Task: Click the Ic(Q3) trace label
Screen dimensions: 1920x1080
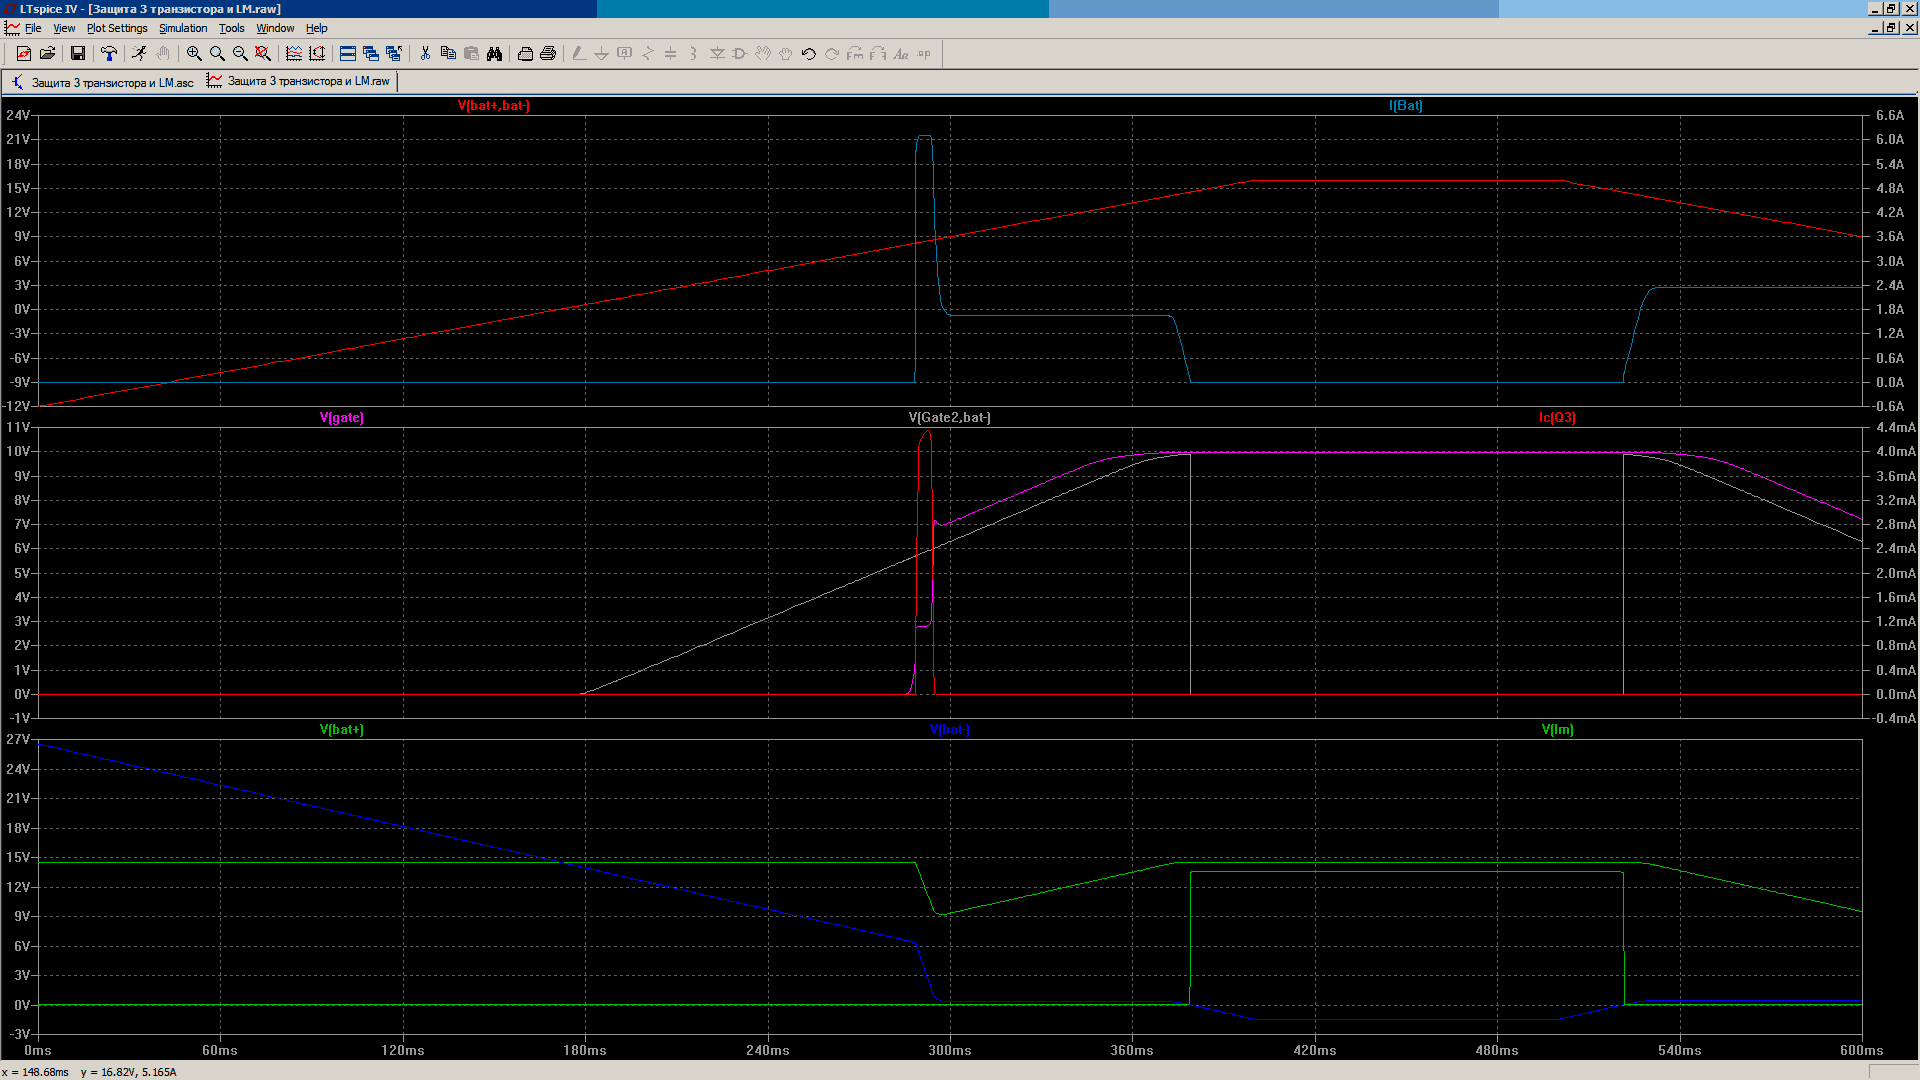Action: point(1558,417)
